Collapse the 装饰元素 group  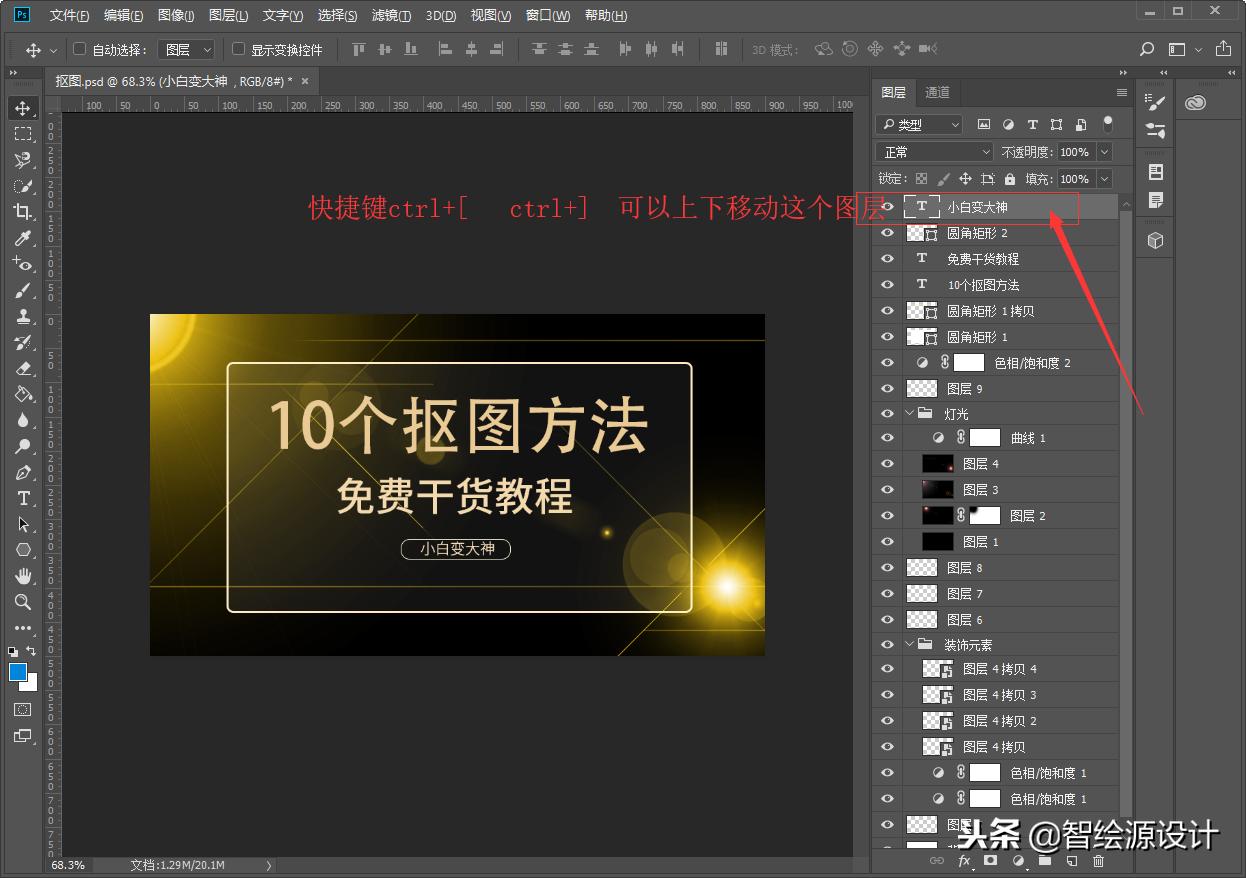pyautogui.click(x=908, y=644)
